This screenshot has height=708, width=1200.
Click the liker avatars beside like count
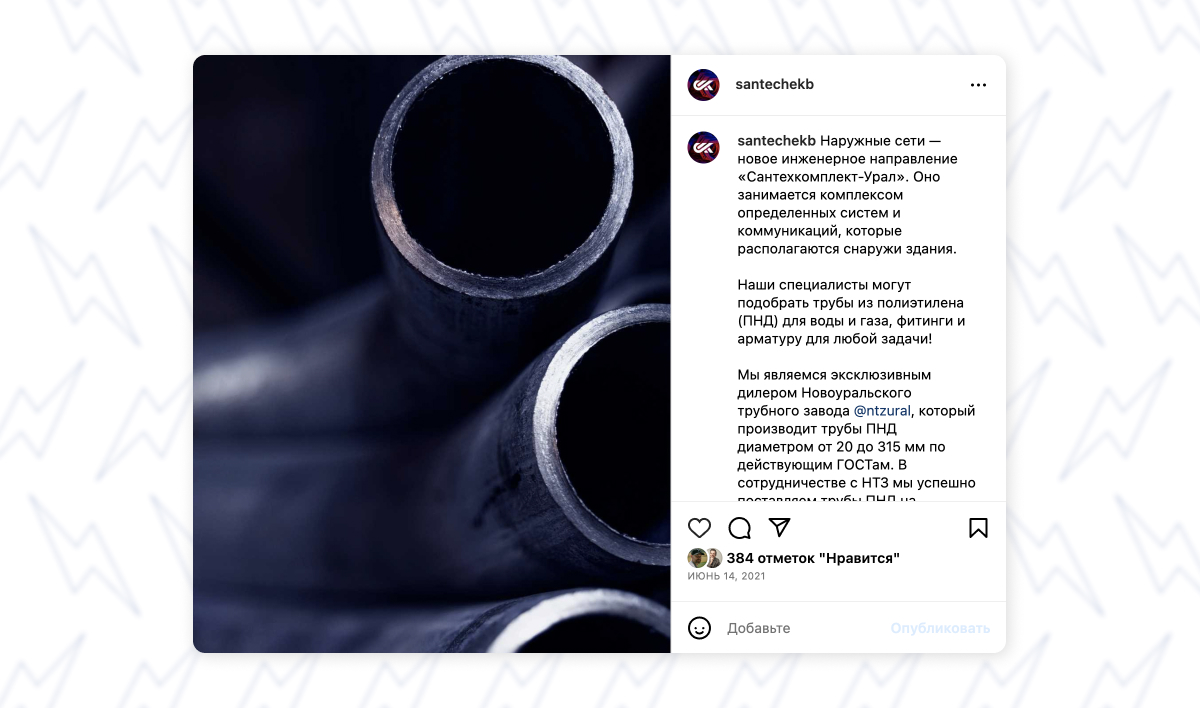pyautogui.click(x=705, y=558)
